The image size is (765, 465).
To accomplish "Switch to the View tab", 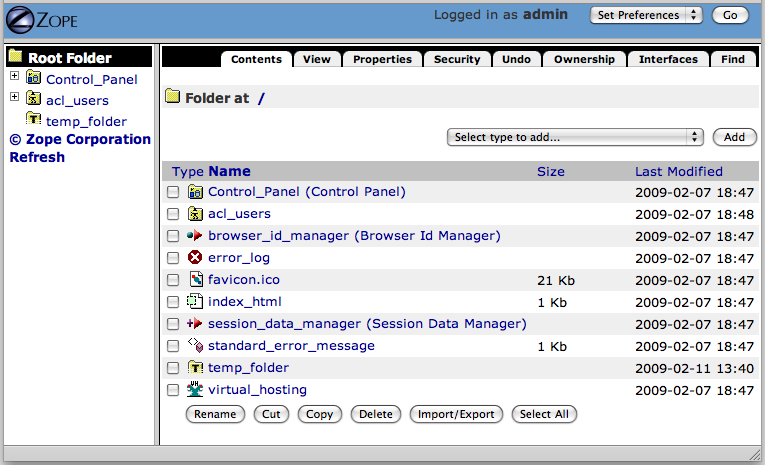I will [317, 59].
